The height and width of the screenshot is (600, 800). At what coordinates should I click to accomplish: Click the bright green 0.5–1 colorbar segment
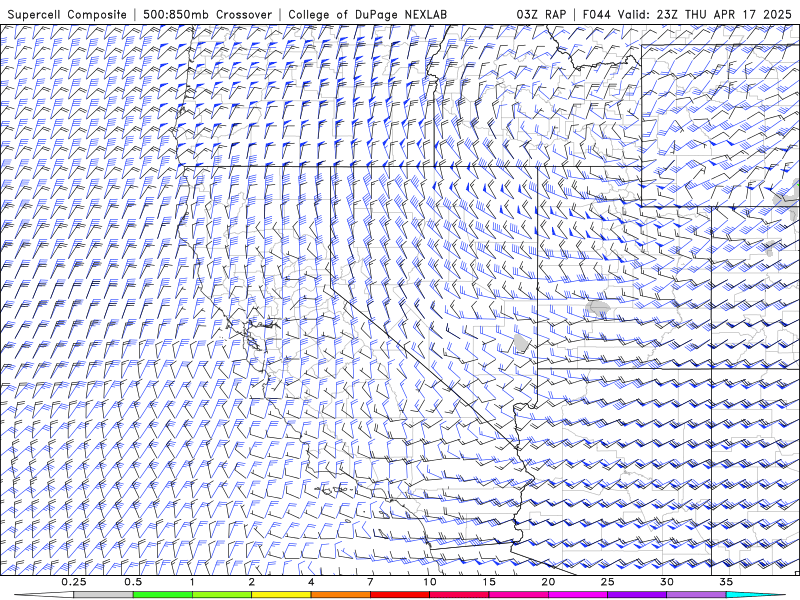[x=162, y=595]
